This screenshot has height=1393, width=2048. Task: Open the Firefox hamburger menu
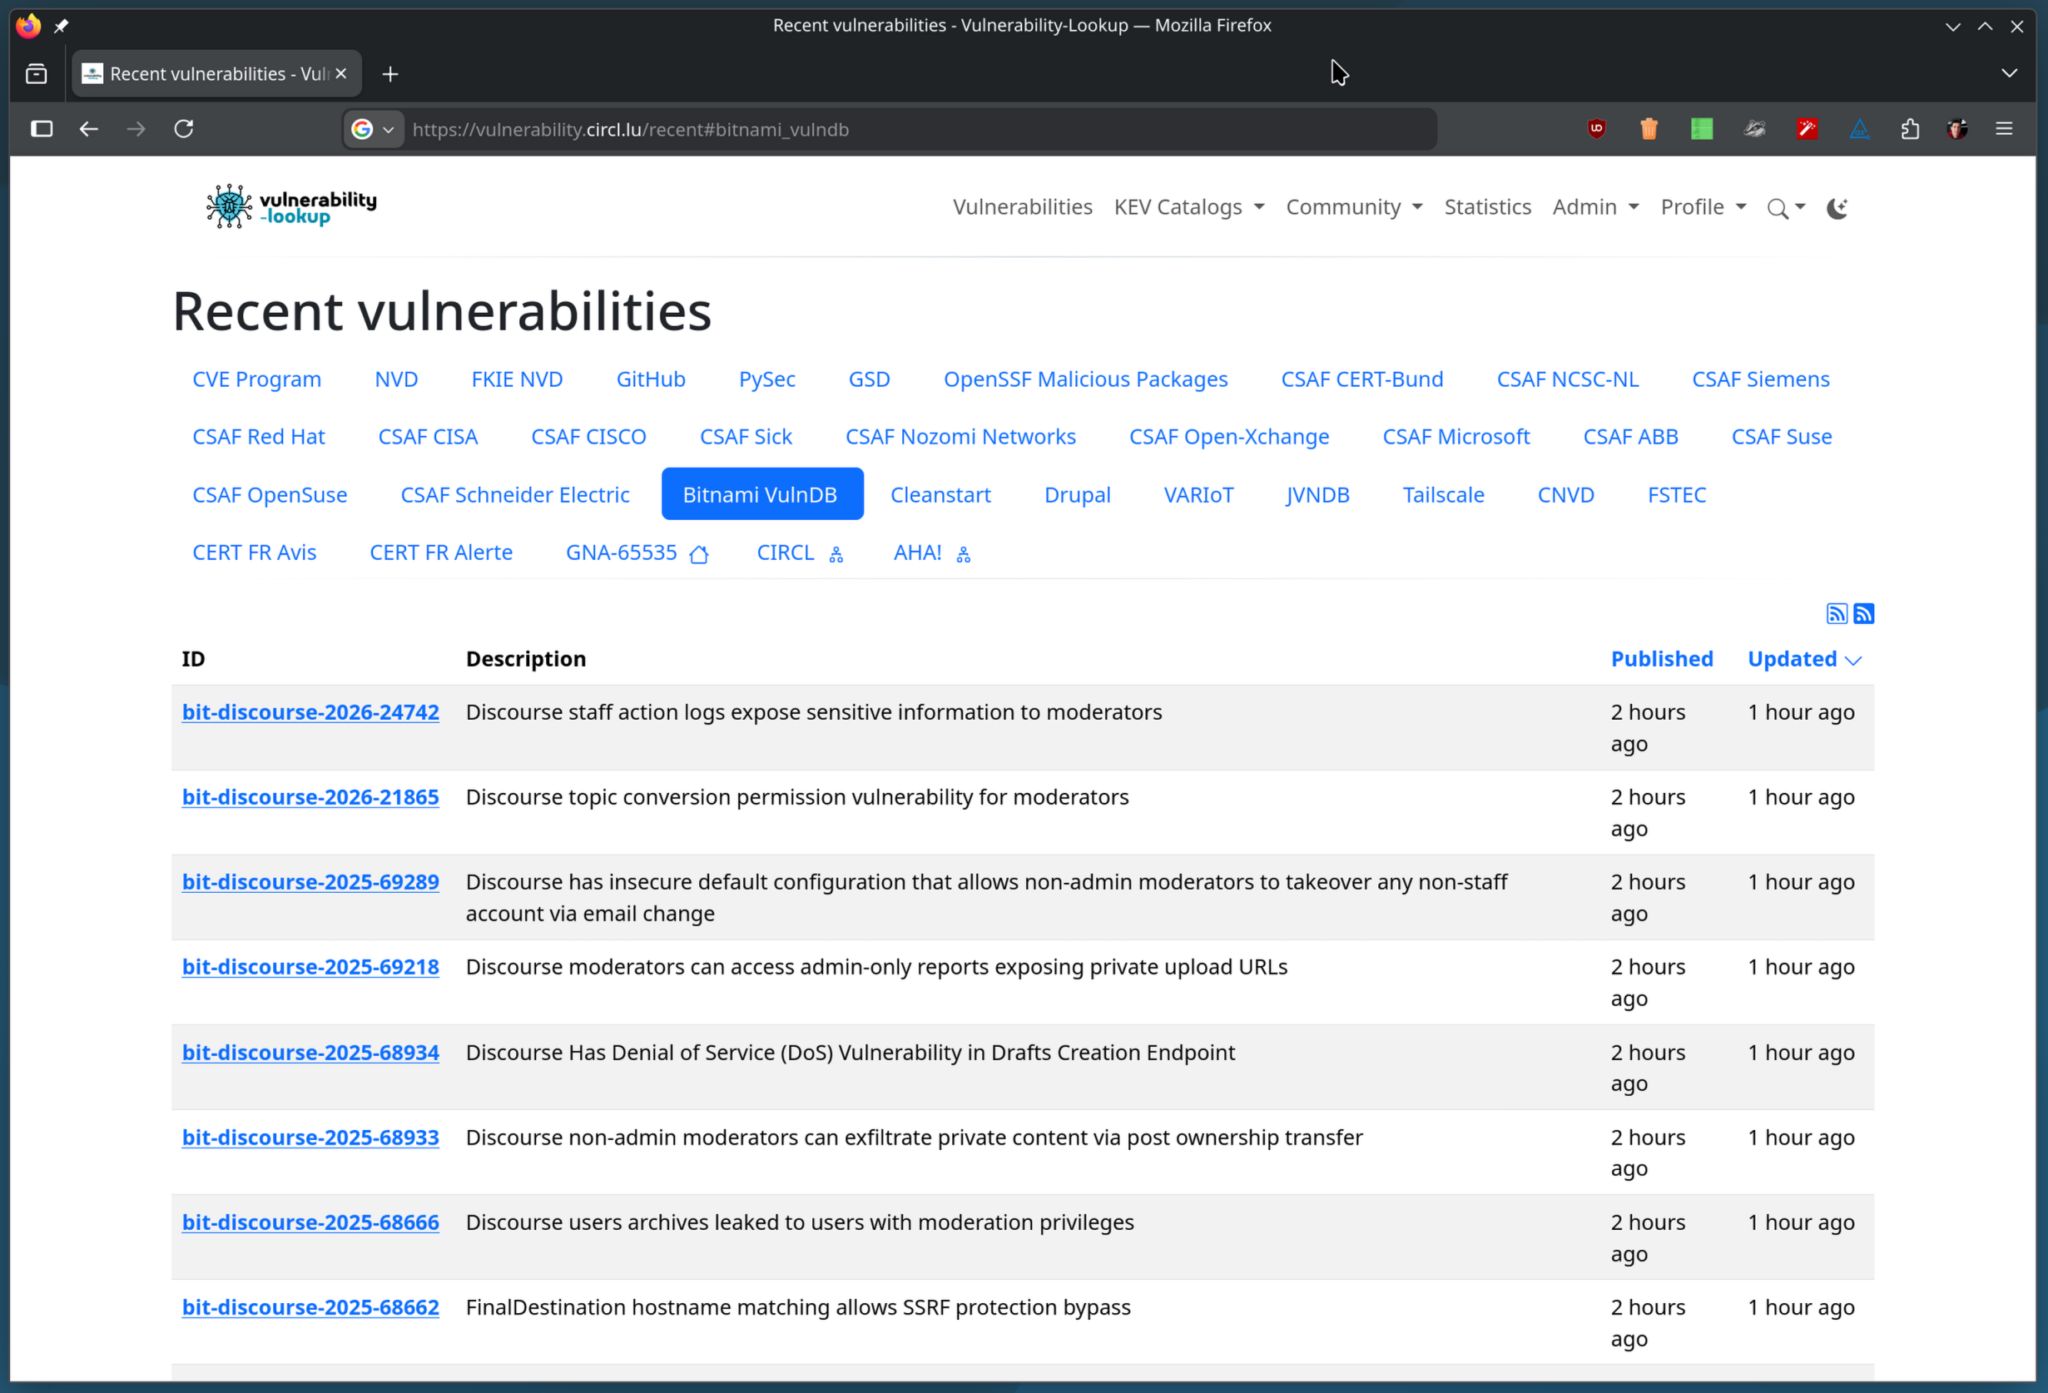coord(2004,129)
